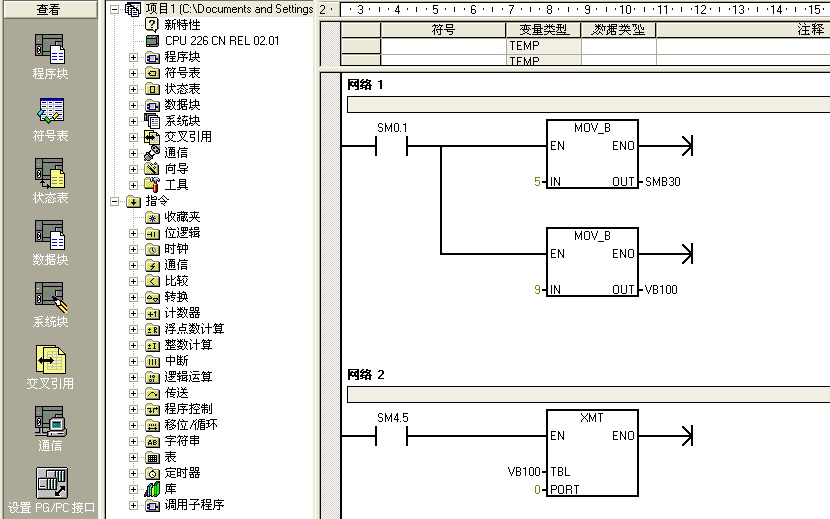Screen dimensions: 830x519
Task: Click the 交叉引用 tree node icon
Action: tap(152, 137)
